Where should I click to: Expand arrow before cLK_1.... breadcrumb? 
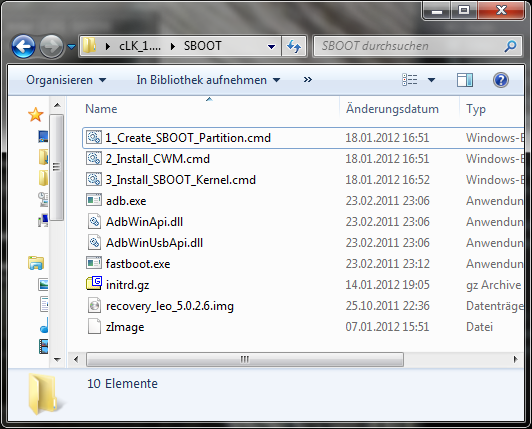(x=108, y=46)
